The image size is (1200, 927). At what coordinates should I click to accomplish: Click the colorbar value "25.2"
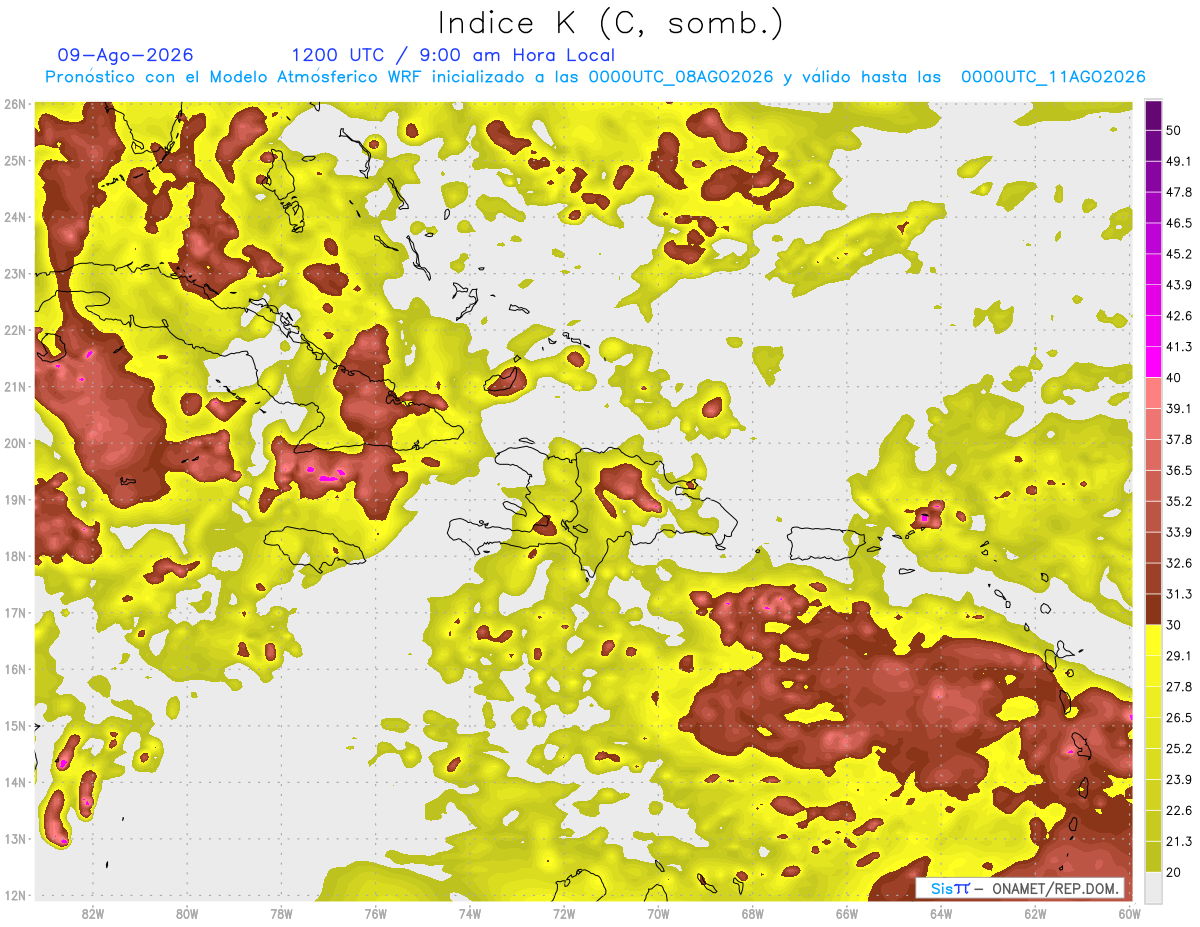click(x=1179, y=748)
